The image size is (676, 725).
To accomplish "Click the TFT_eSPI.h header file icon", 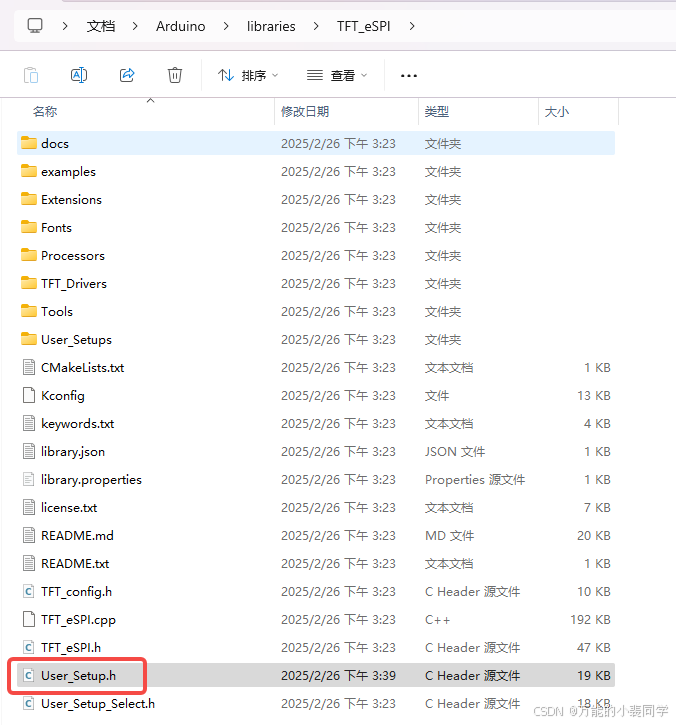I will pyautogui.click(x=29, y=647).
